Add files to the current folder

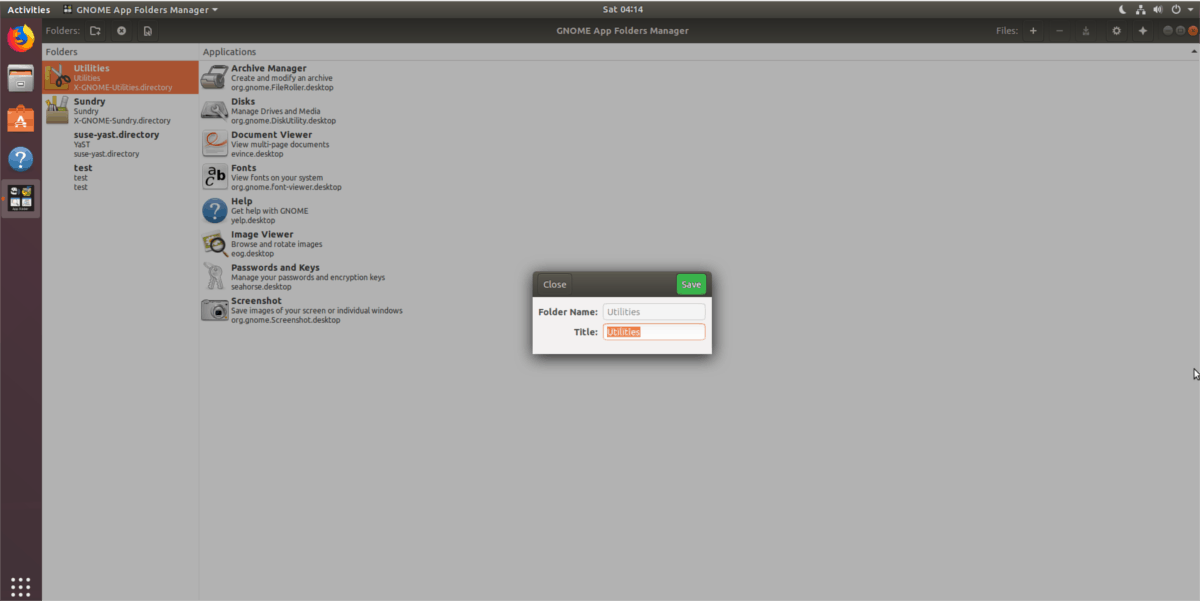(x=1032, y=30)
